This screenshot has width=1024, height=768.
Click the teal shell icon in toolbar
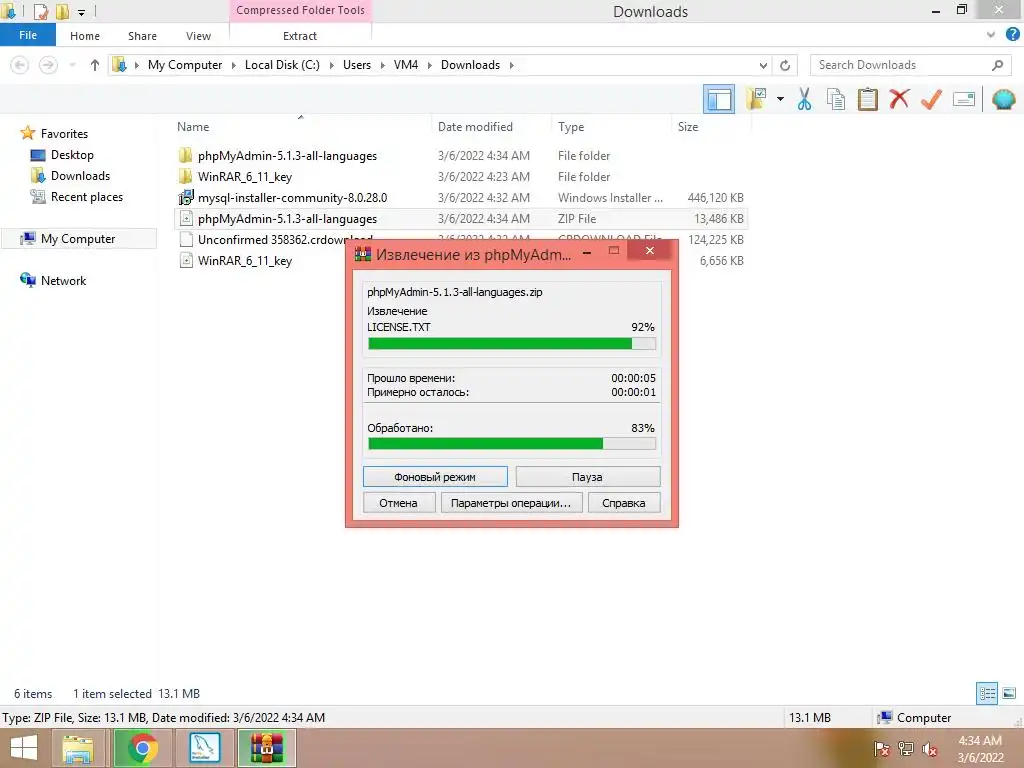(1003, 99)
